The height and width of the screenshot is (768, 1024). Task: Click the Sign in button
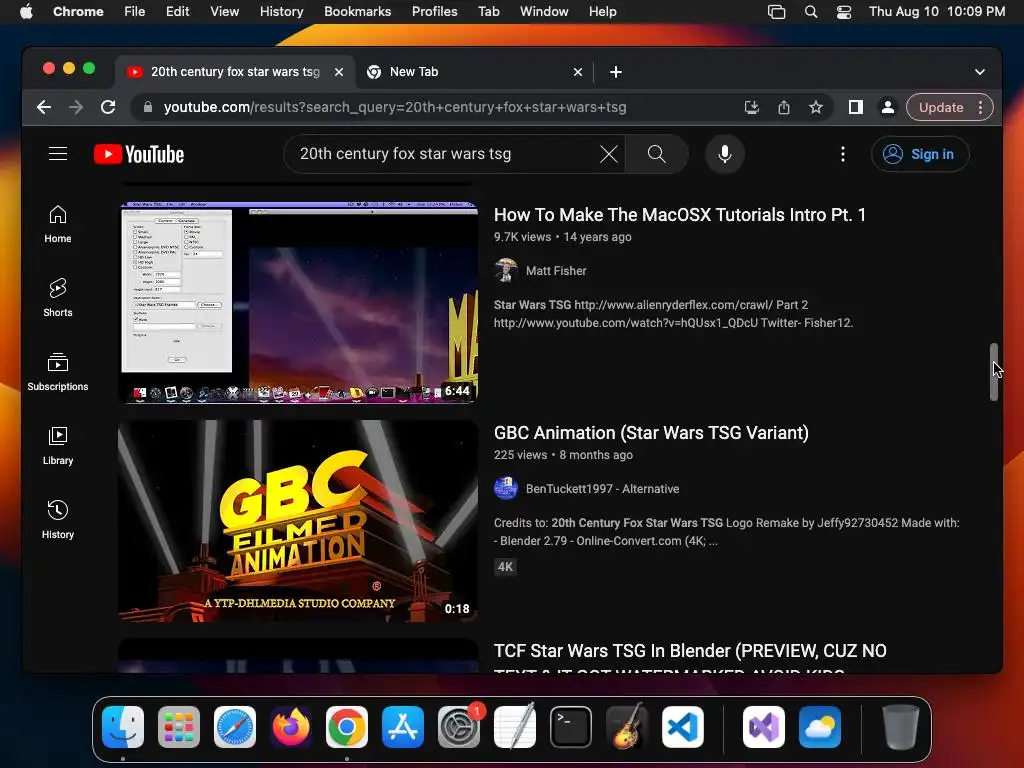(x=920, y=154)
